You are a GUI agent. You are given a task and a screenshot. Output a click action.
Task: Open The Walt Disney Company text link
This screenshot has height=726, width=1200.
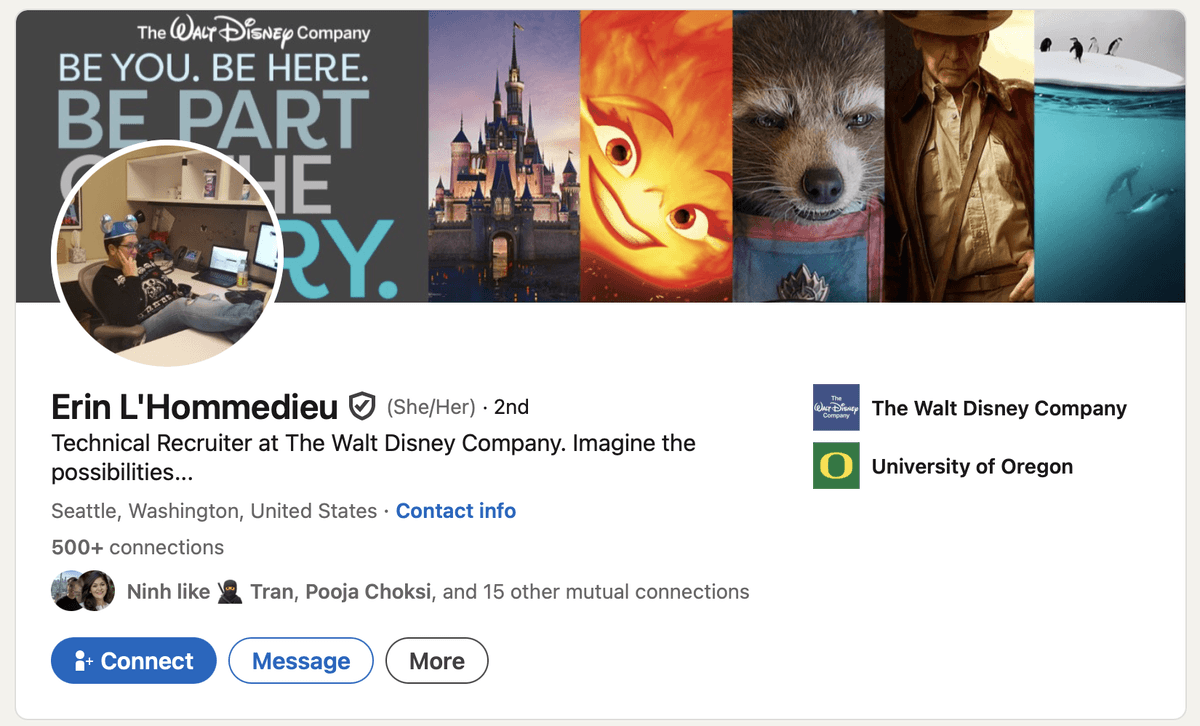(x=999, y=408)
